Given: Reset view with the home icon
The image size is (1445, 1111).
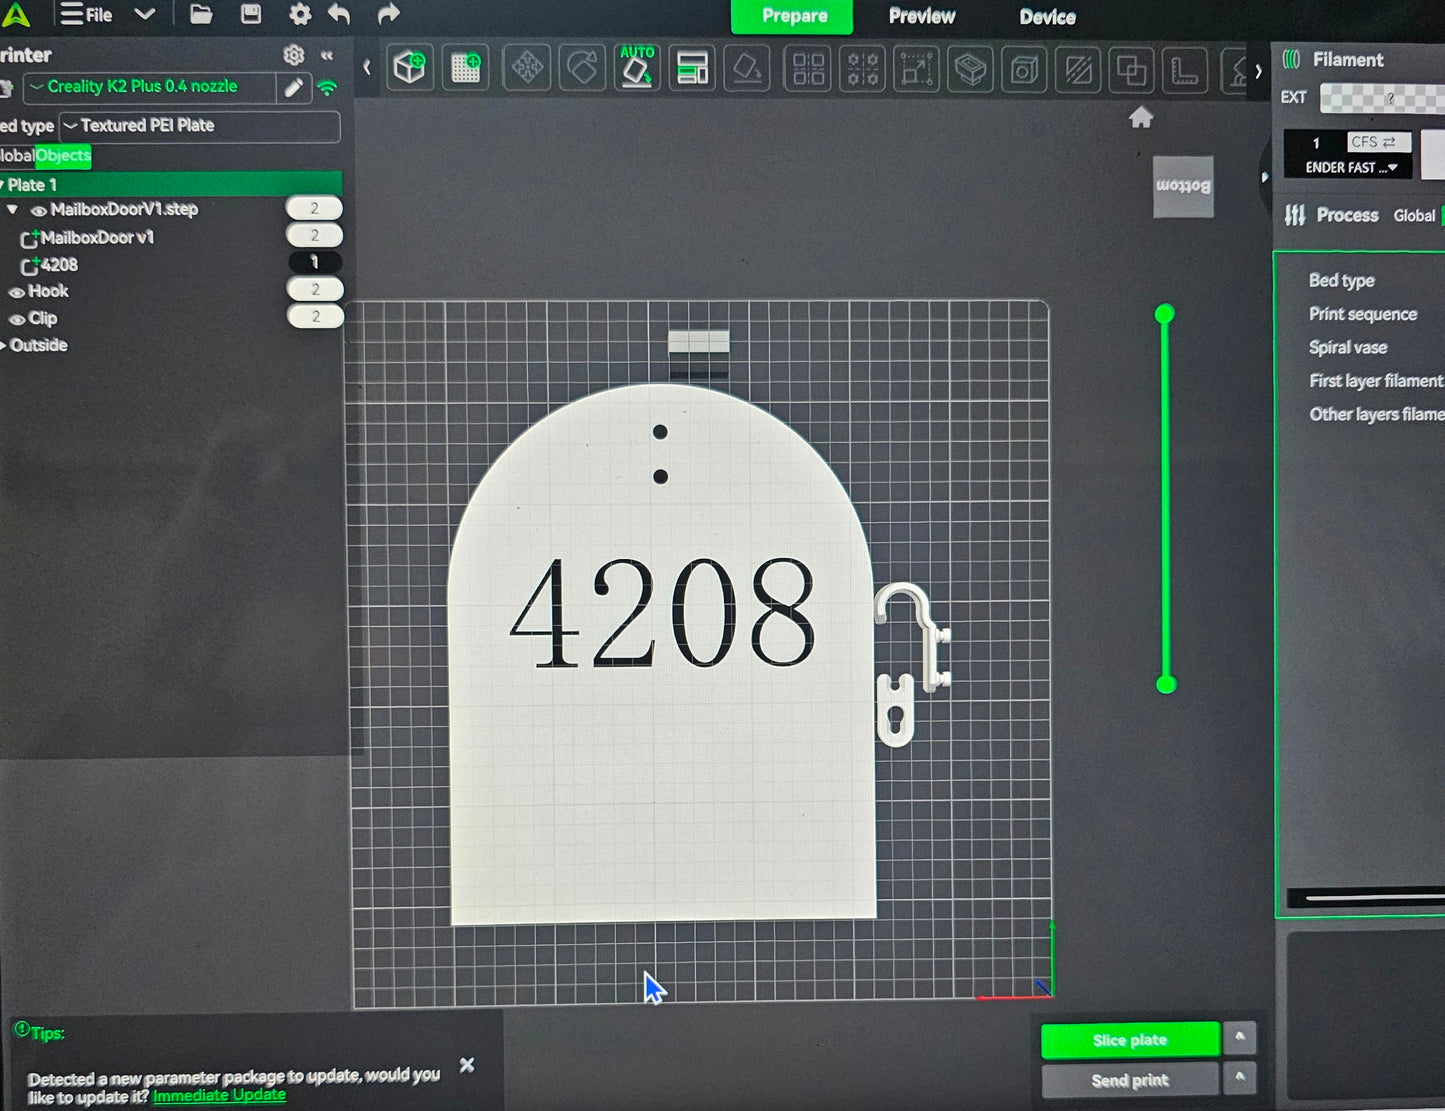Looking at the screenshot, I should tap(1141, 118).
